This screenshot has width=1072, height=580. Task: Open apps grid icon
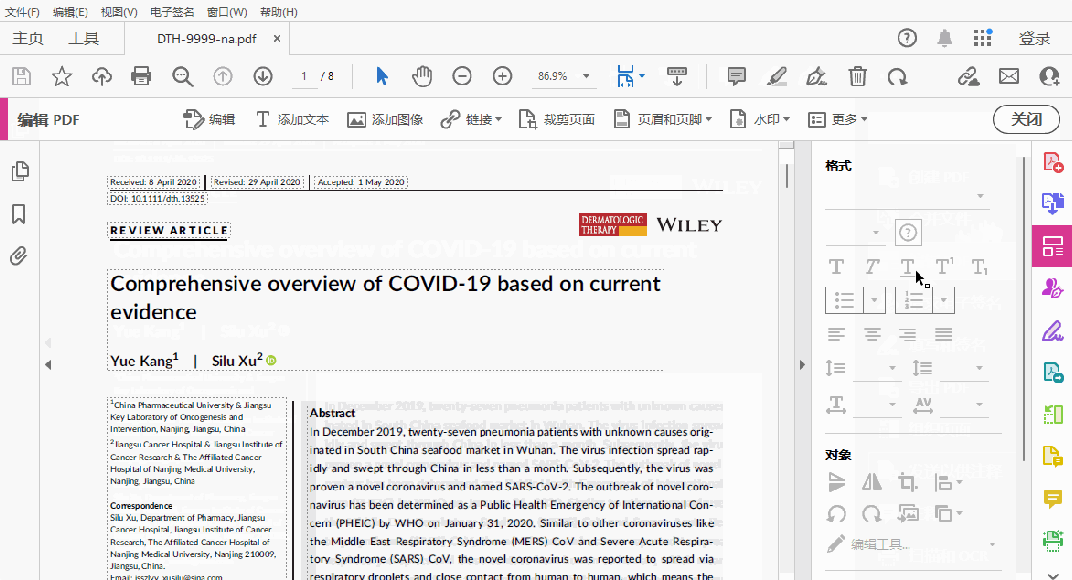point(982,38)
